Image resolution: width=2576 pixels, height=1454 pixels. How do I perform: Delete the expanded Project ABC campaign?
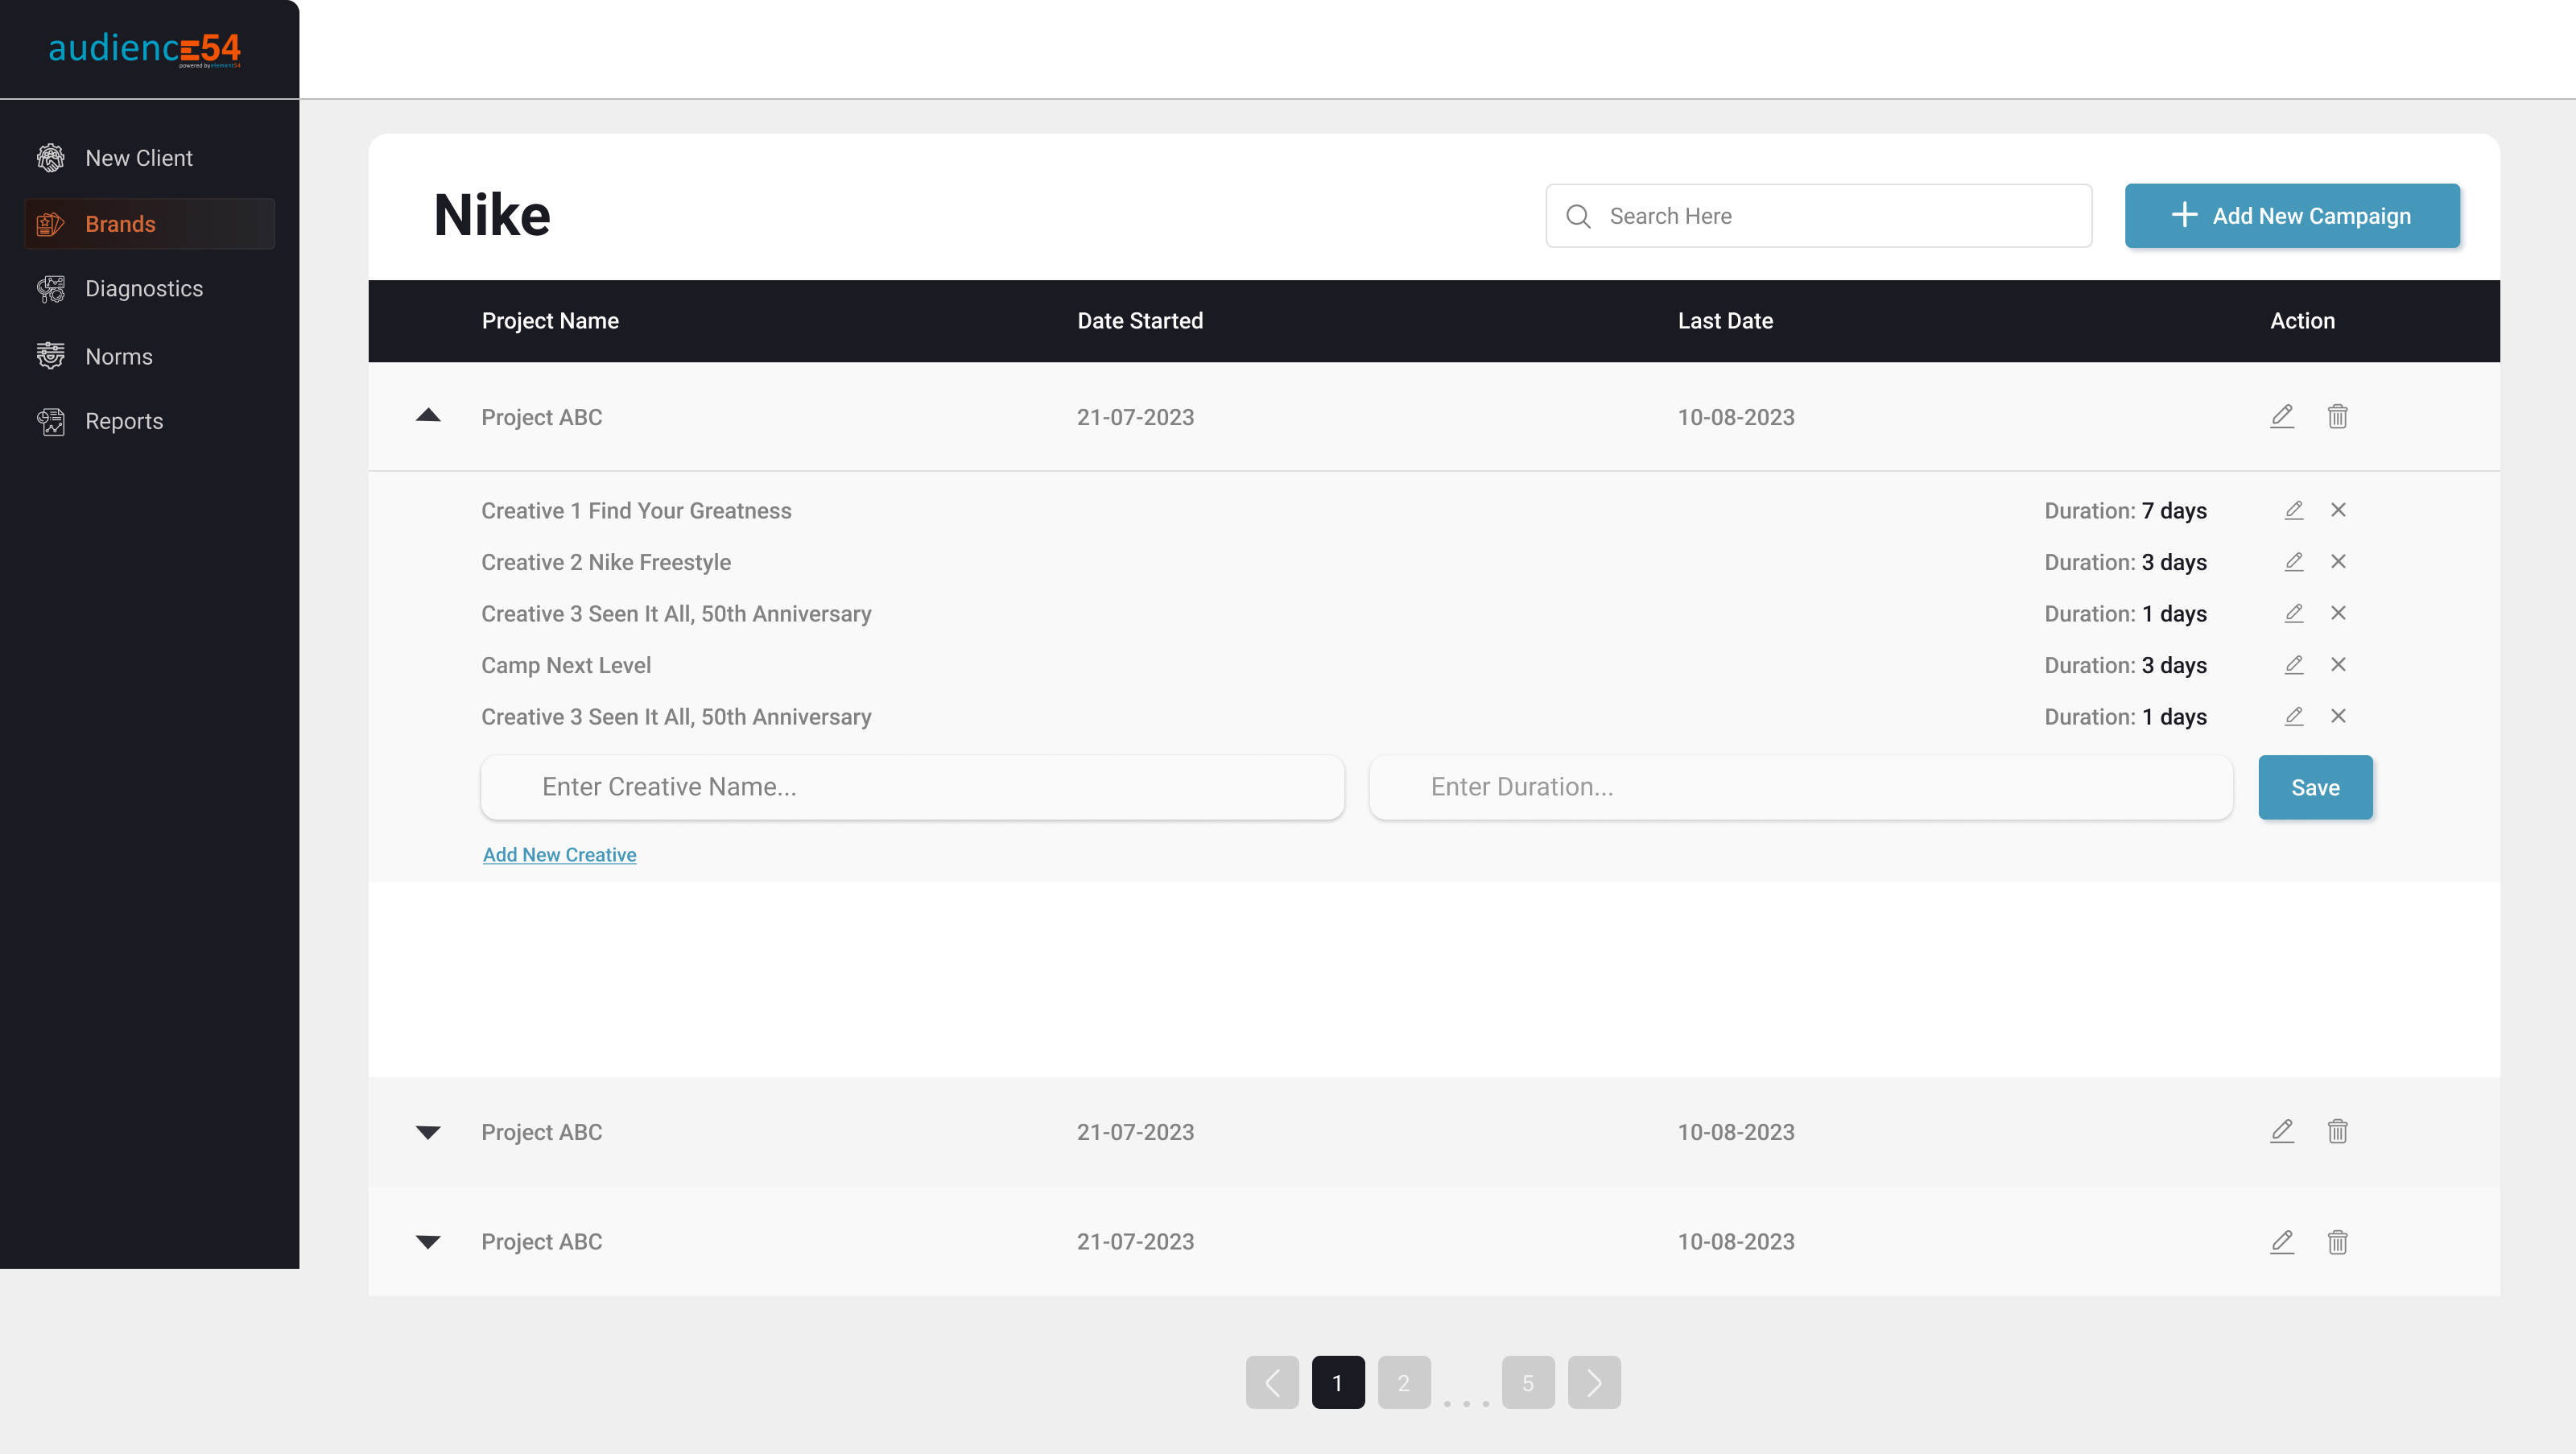pyautogui.click(x=2337, y=416)
